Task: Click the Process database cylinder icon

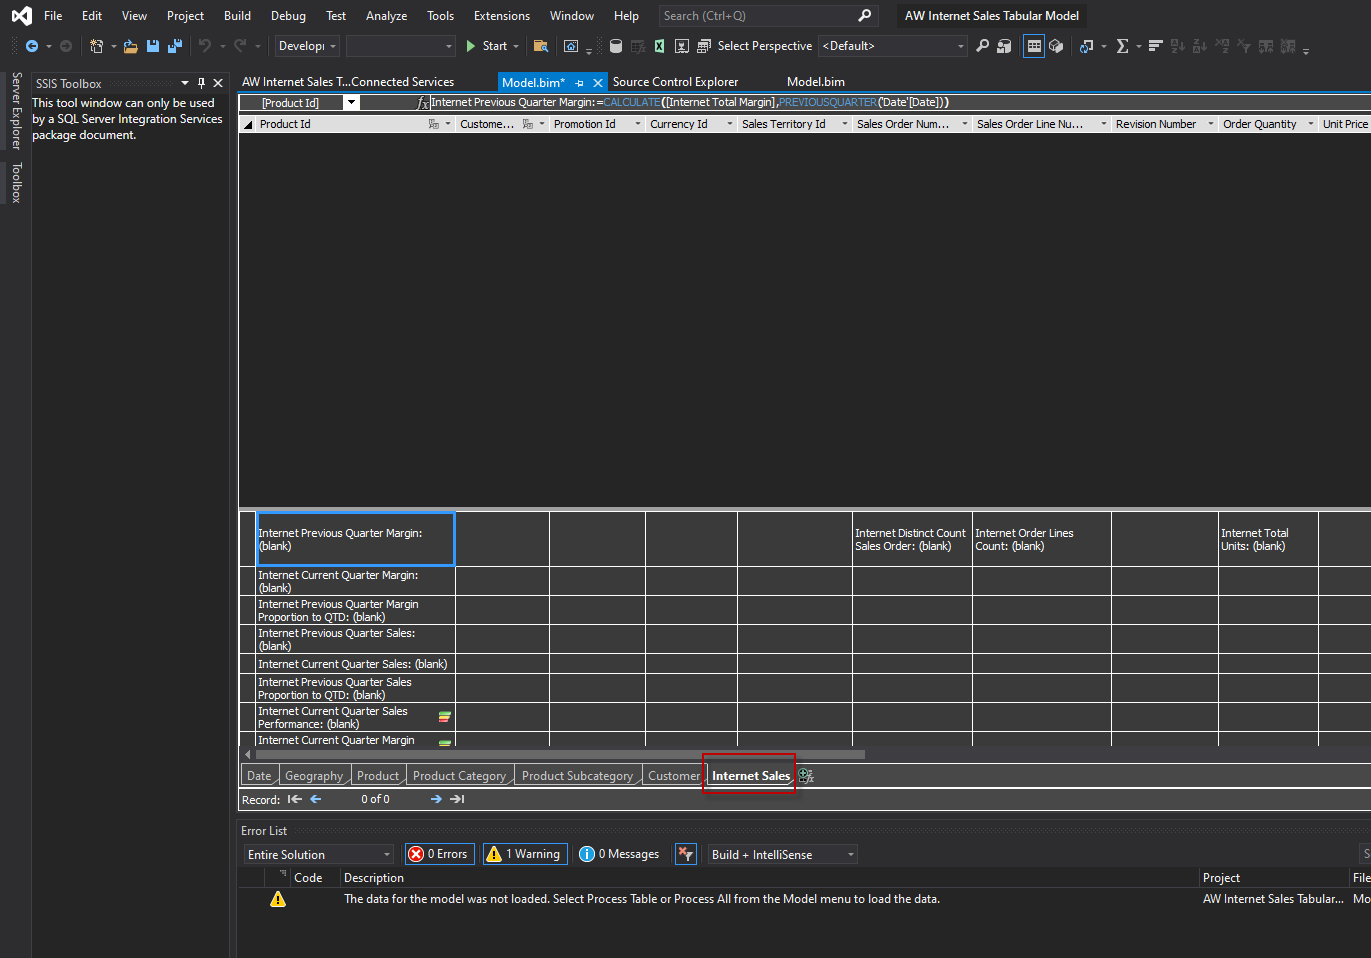Action: 616,46
